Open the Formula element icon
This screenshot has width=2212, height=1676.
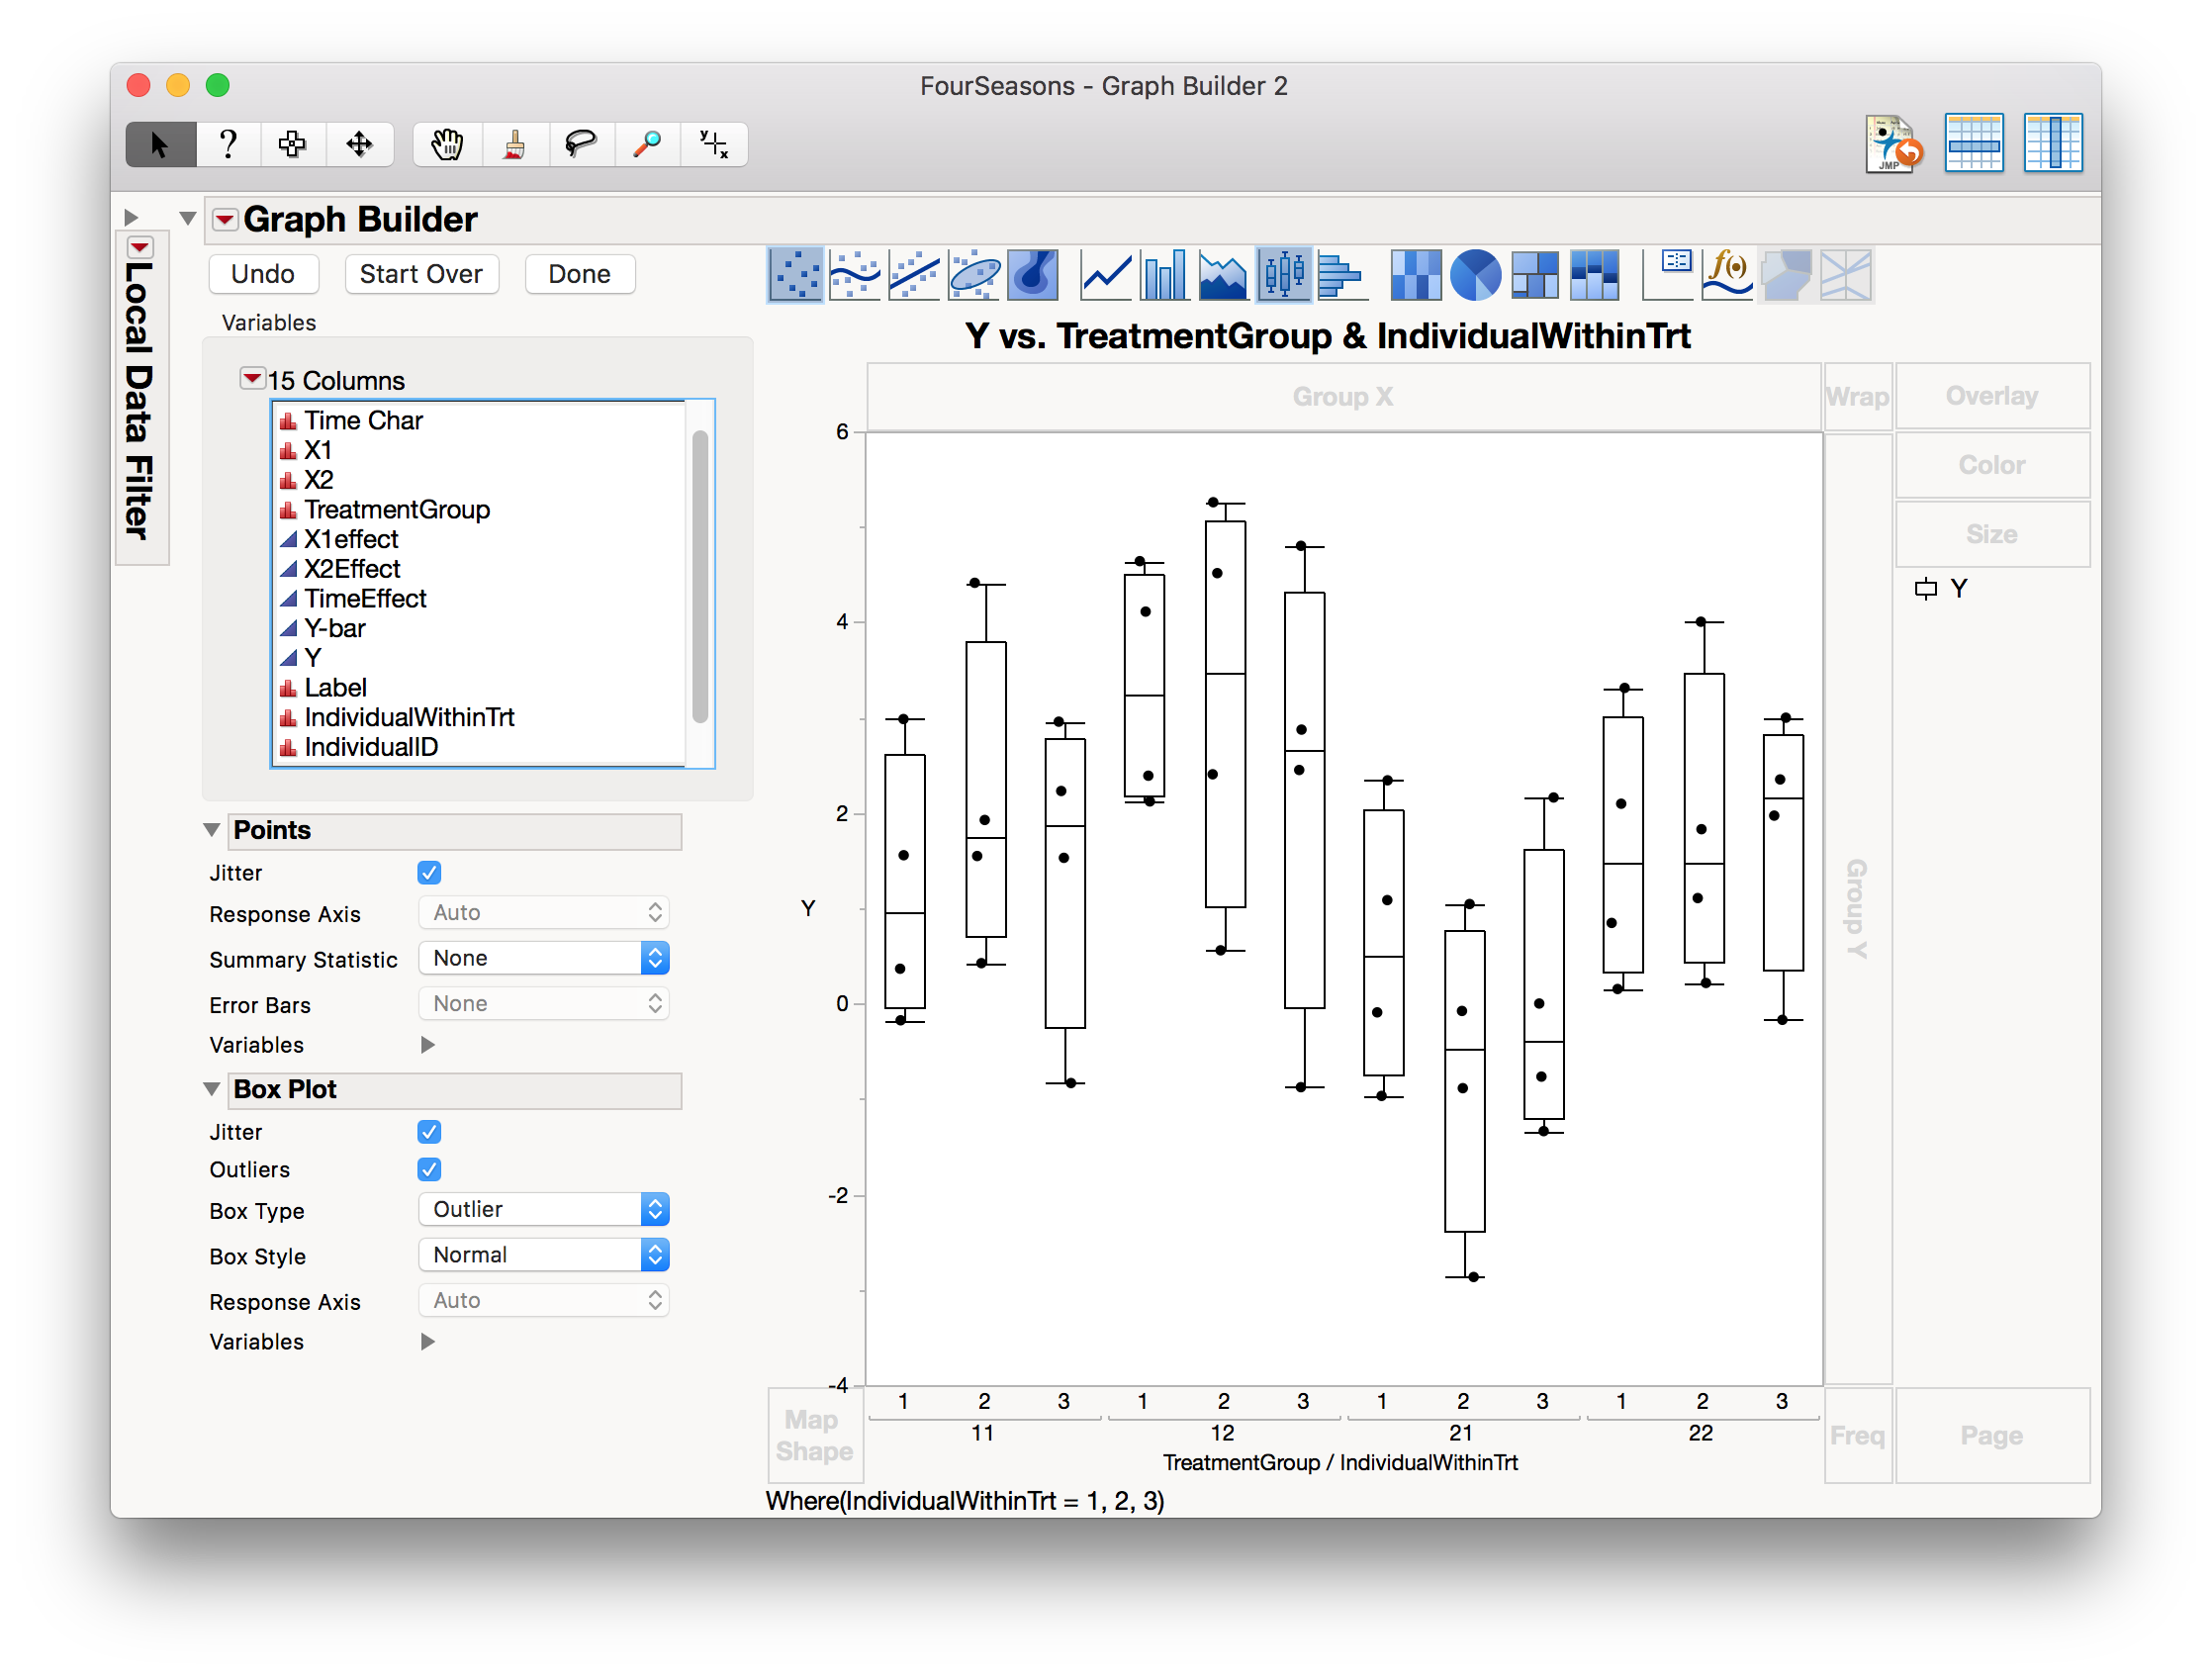(1727, 275)
